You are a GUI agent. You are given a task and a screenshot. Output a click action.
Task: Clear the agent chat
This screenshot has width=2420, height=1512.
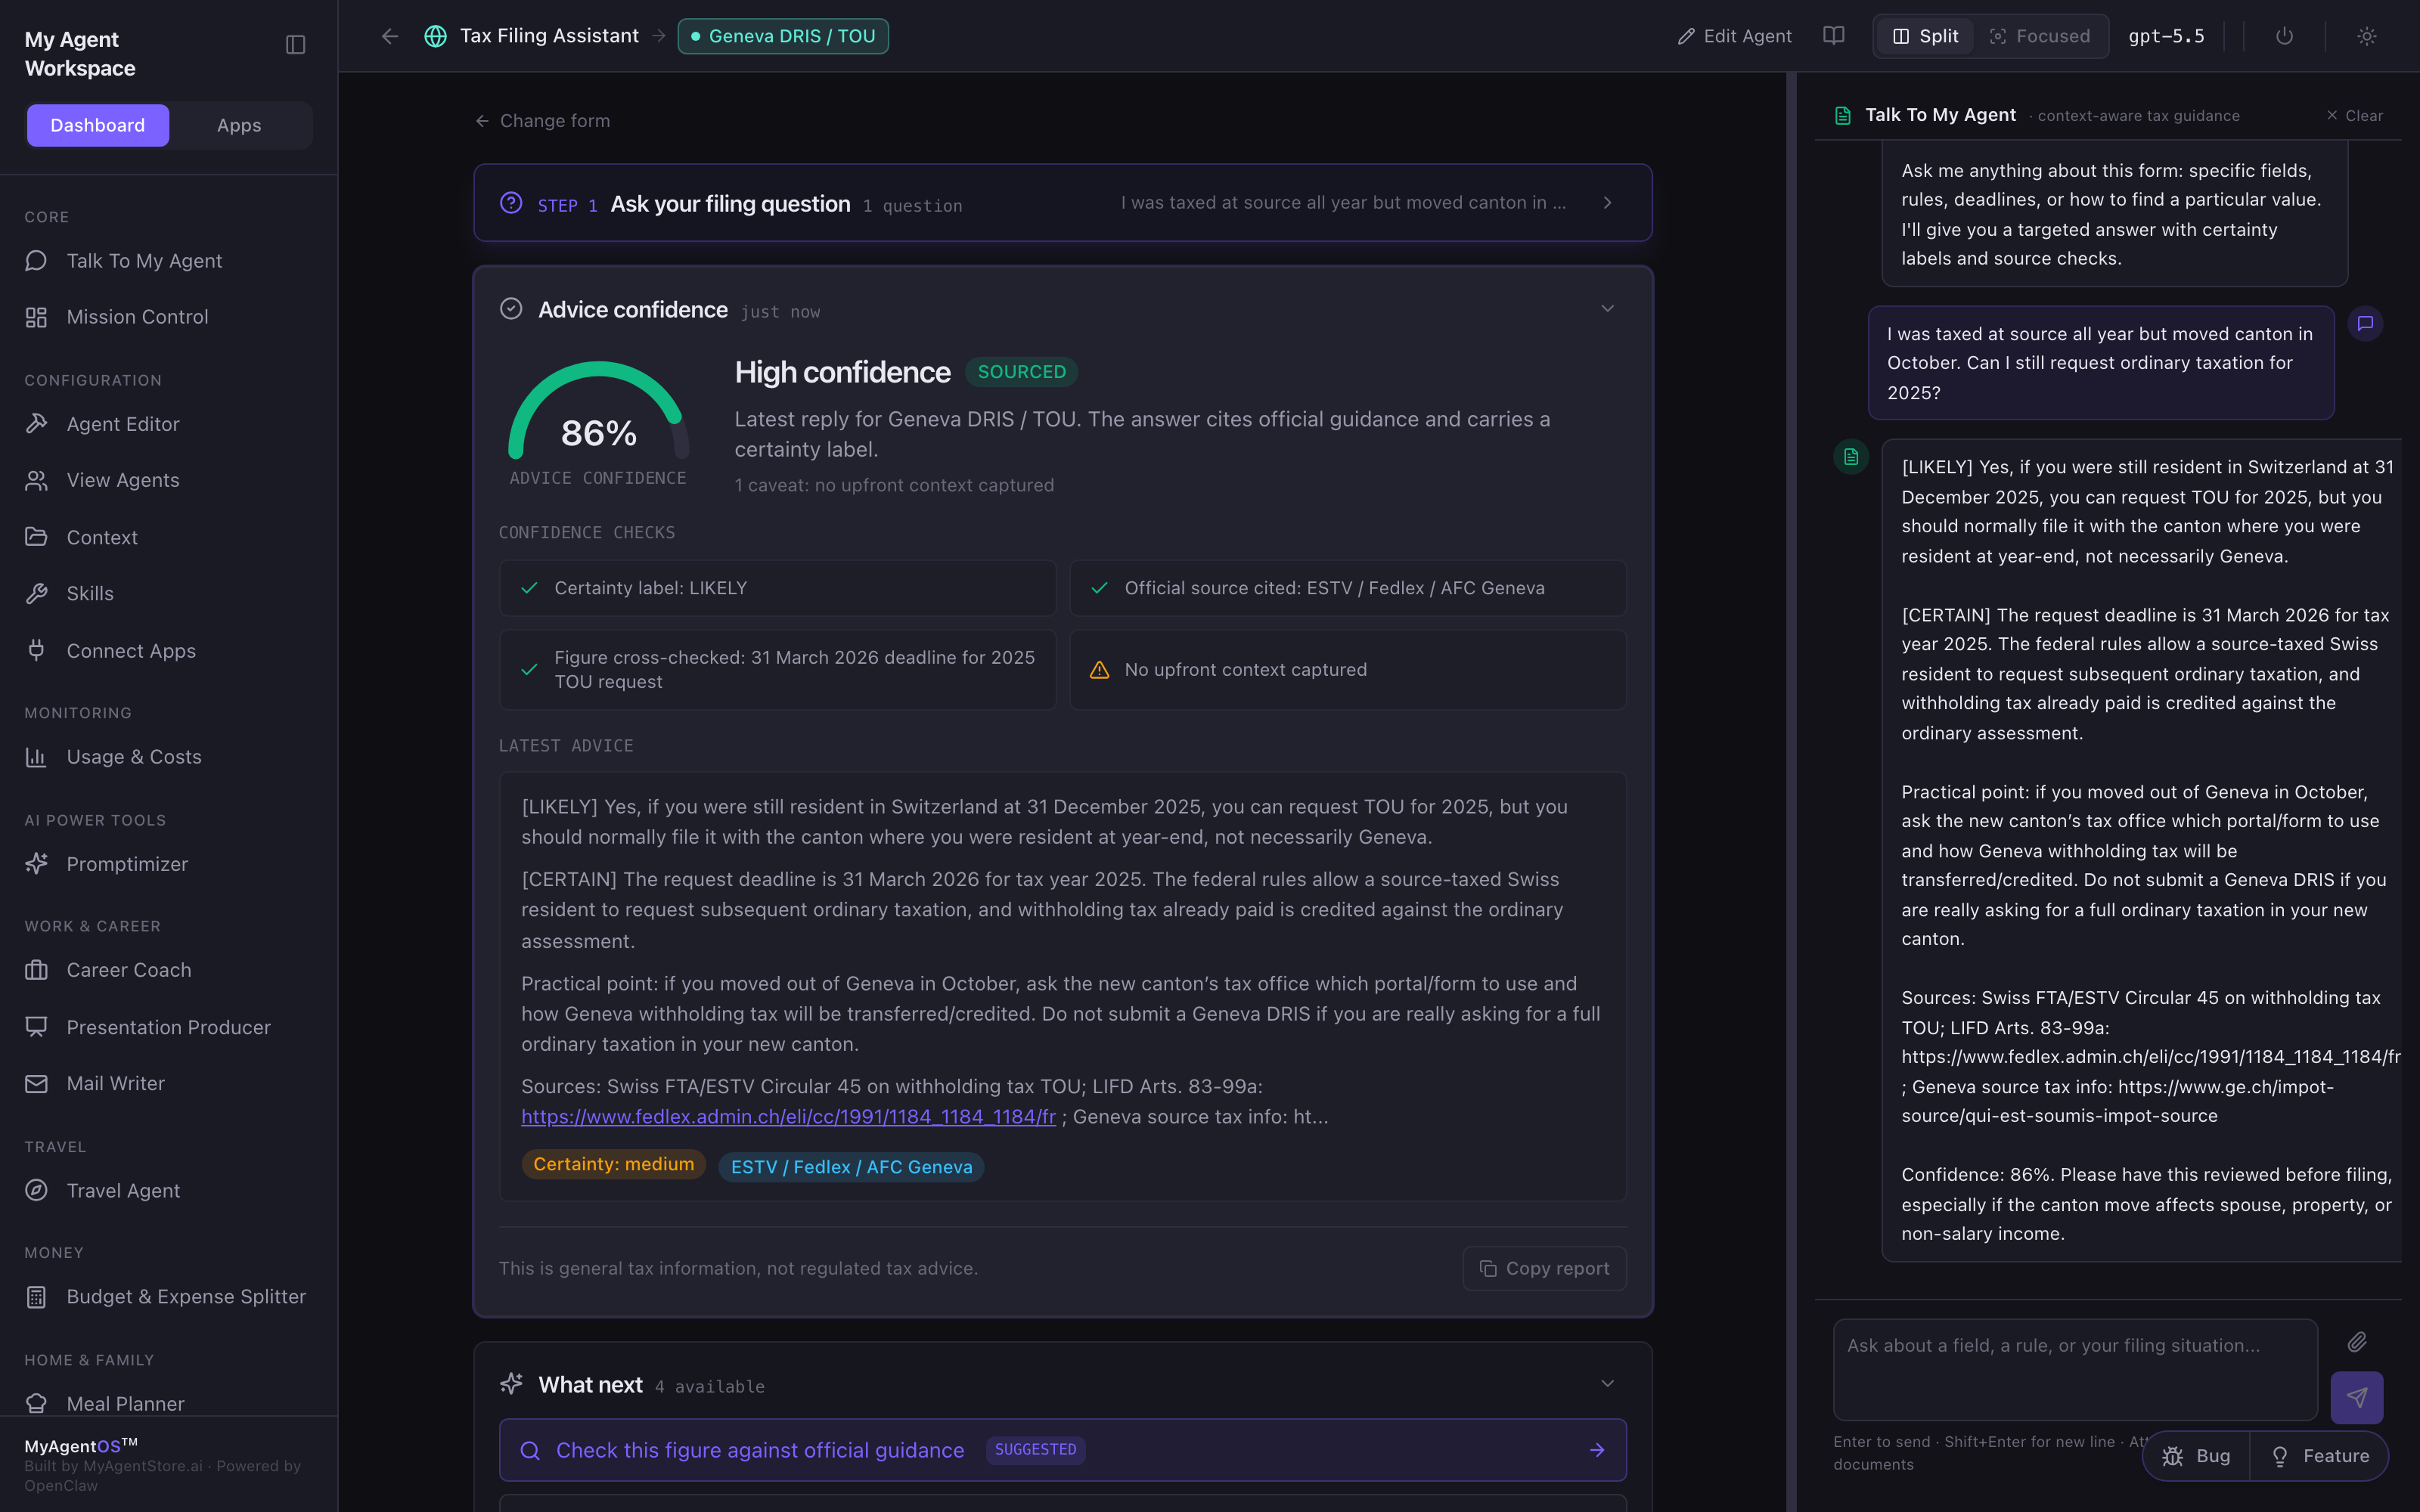click(x=2355, y=116)
